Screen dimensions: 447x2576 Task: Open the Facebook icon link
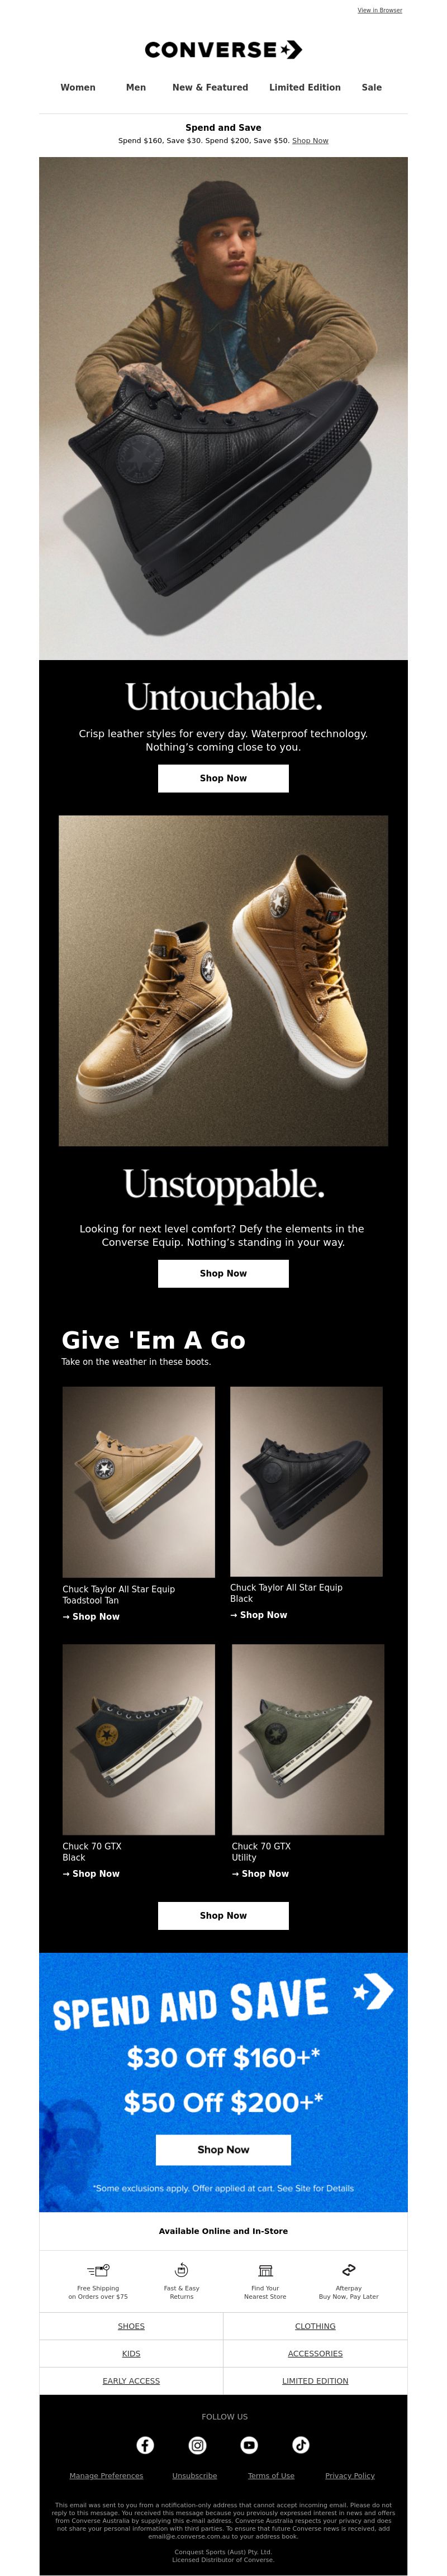pyautogui.click(x=145, y=2444)
